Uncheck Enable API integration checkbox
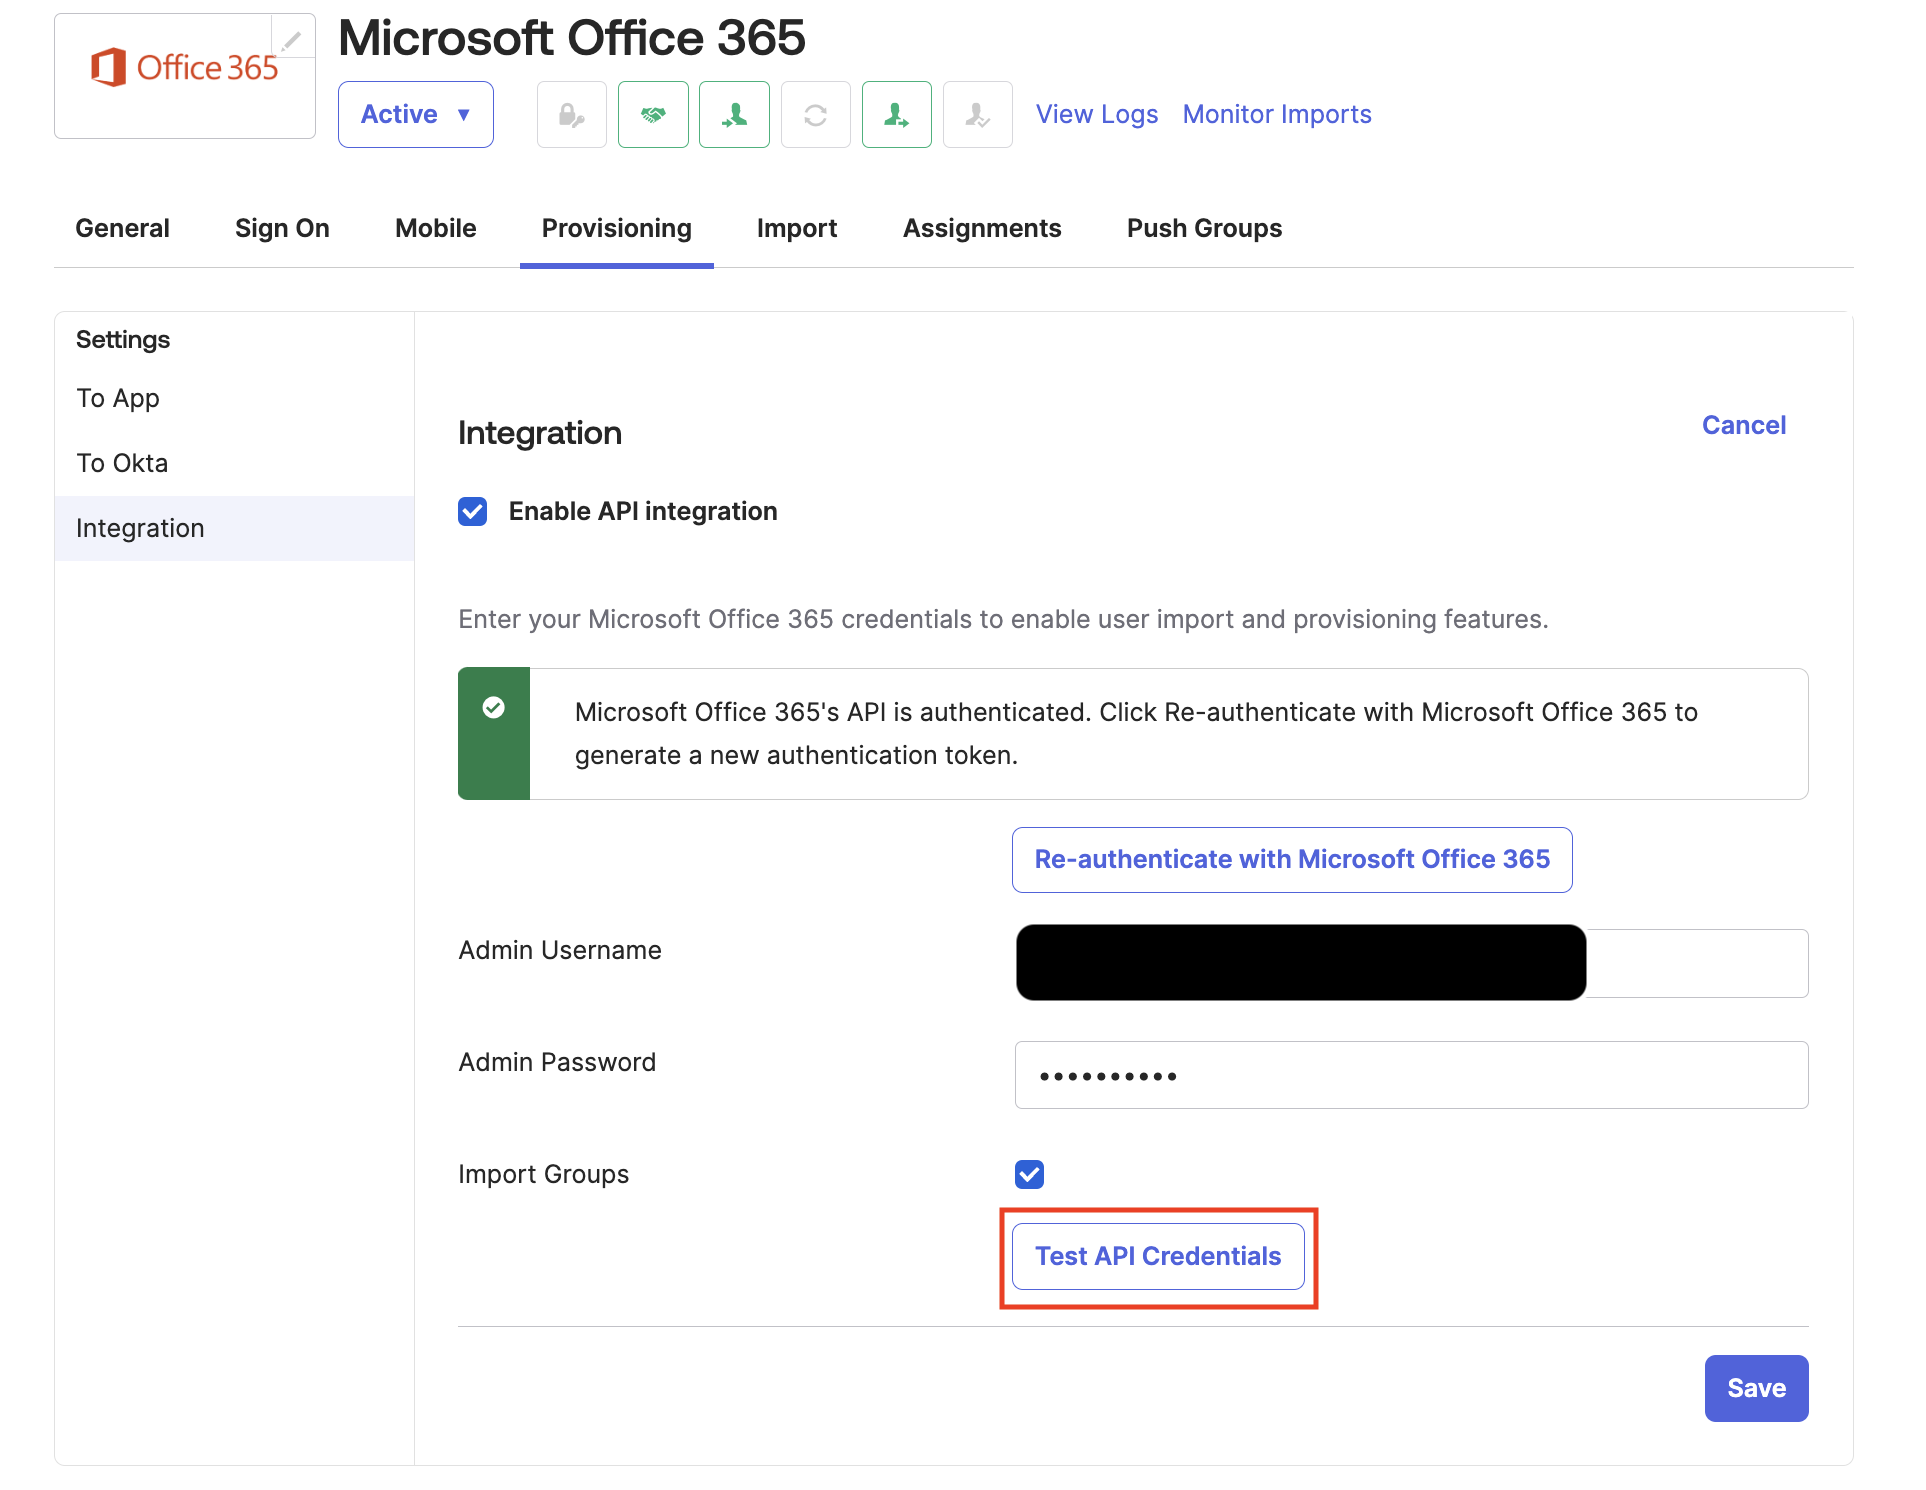Screen dimensions: 1926x1490 click(473, 512)
